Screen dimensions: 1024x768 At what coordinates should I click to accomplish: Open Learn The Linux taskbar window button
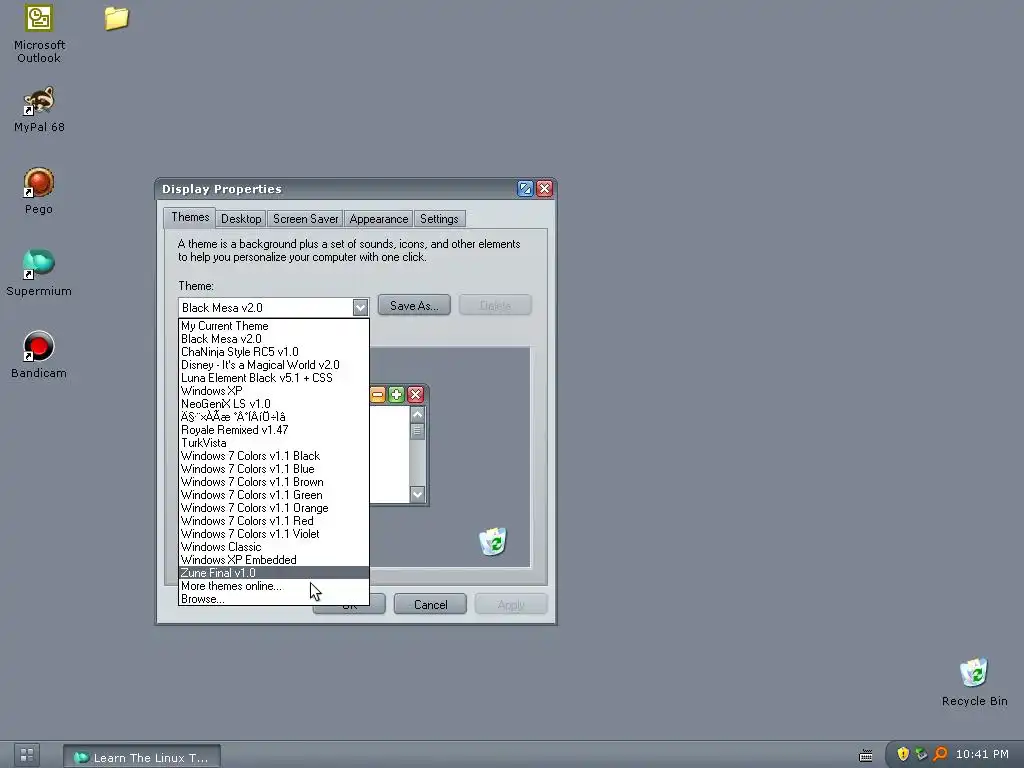[x=142, y=757]
